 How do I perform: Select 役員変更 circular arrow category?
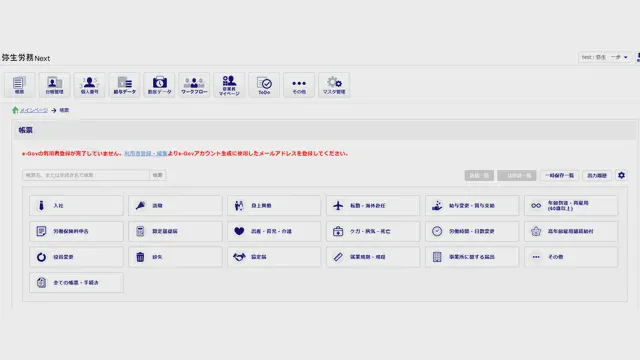point(76,257)
